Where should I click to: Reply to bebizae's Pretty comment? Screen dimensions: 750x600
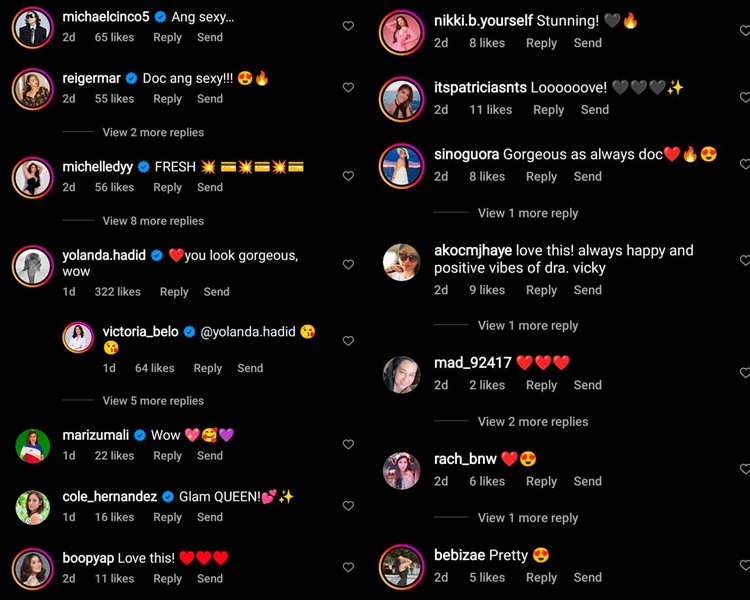(x=541, y=578)
